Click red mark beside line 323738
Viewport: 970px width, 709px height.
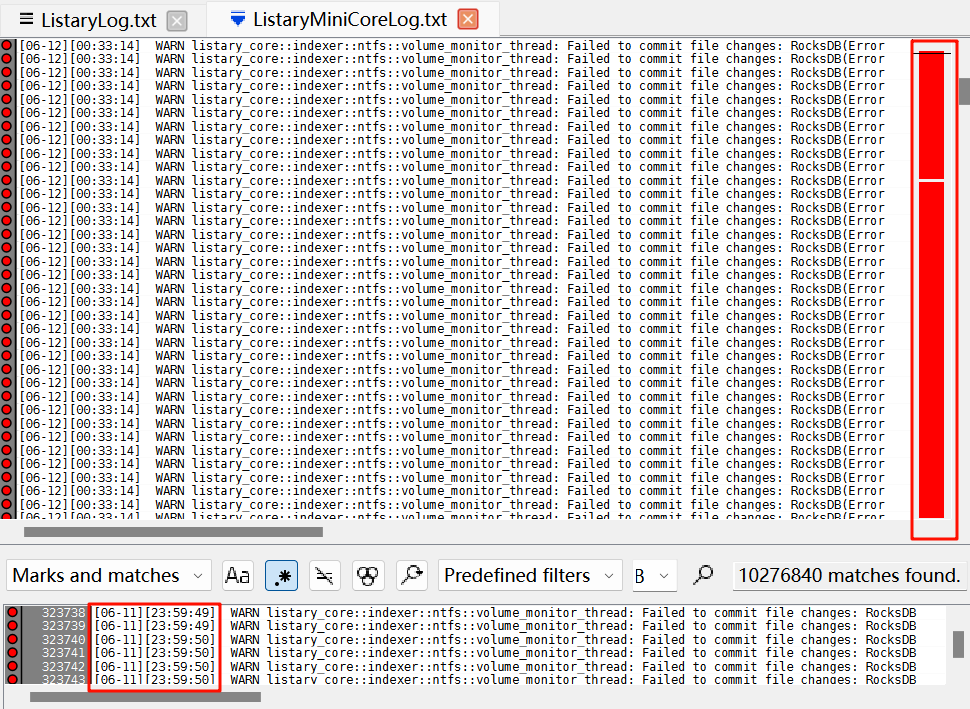click(x=13, y=613)
